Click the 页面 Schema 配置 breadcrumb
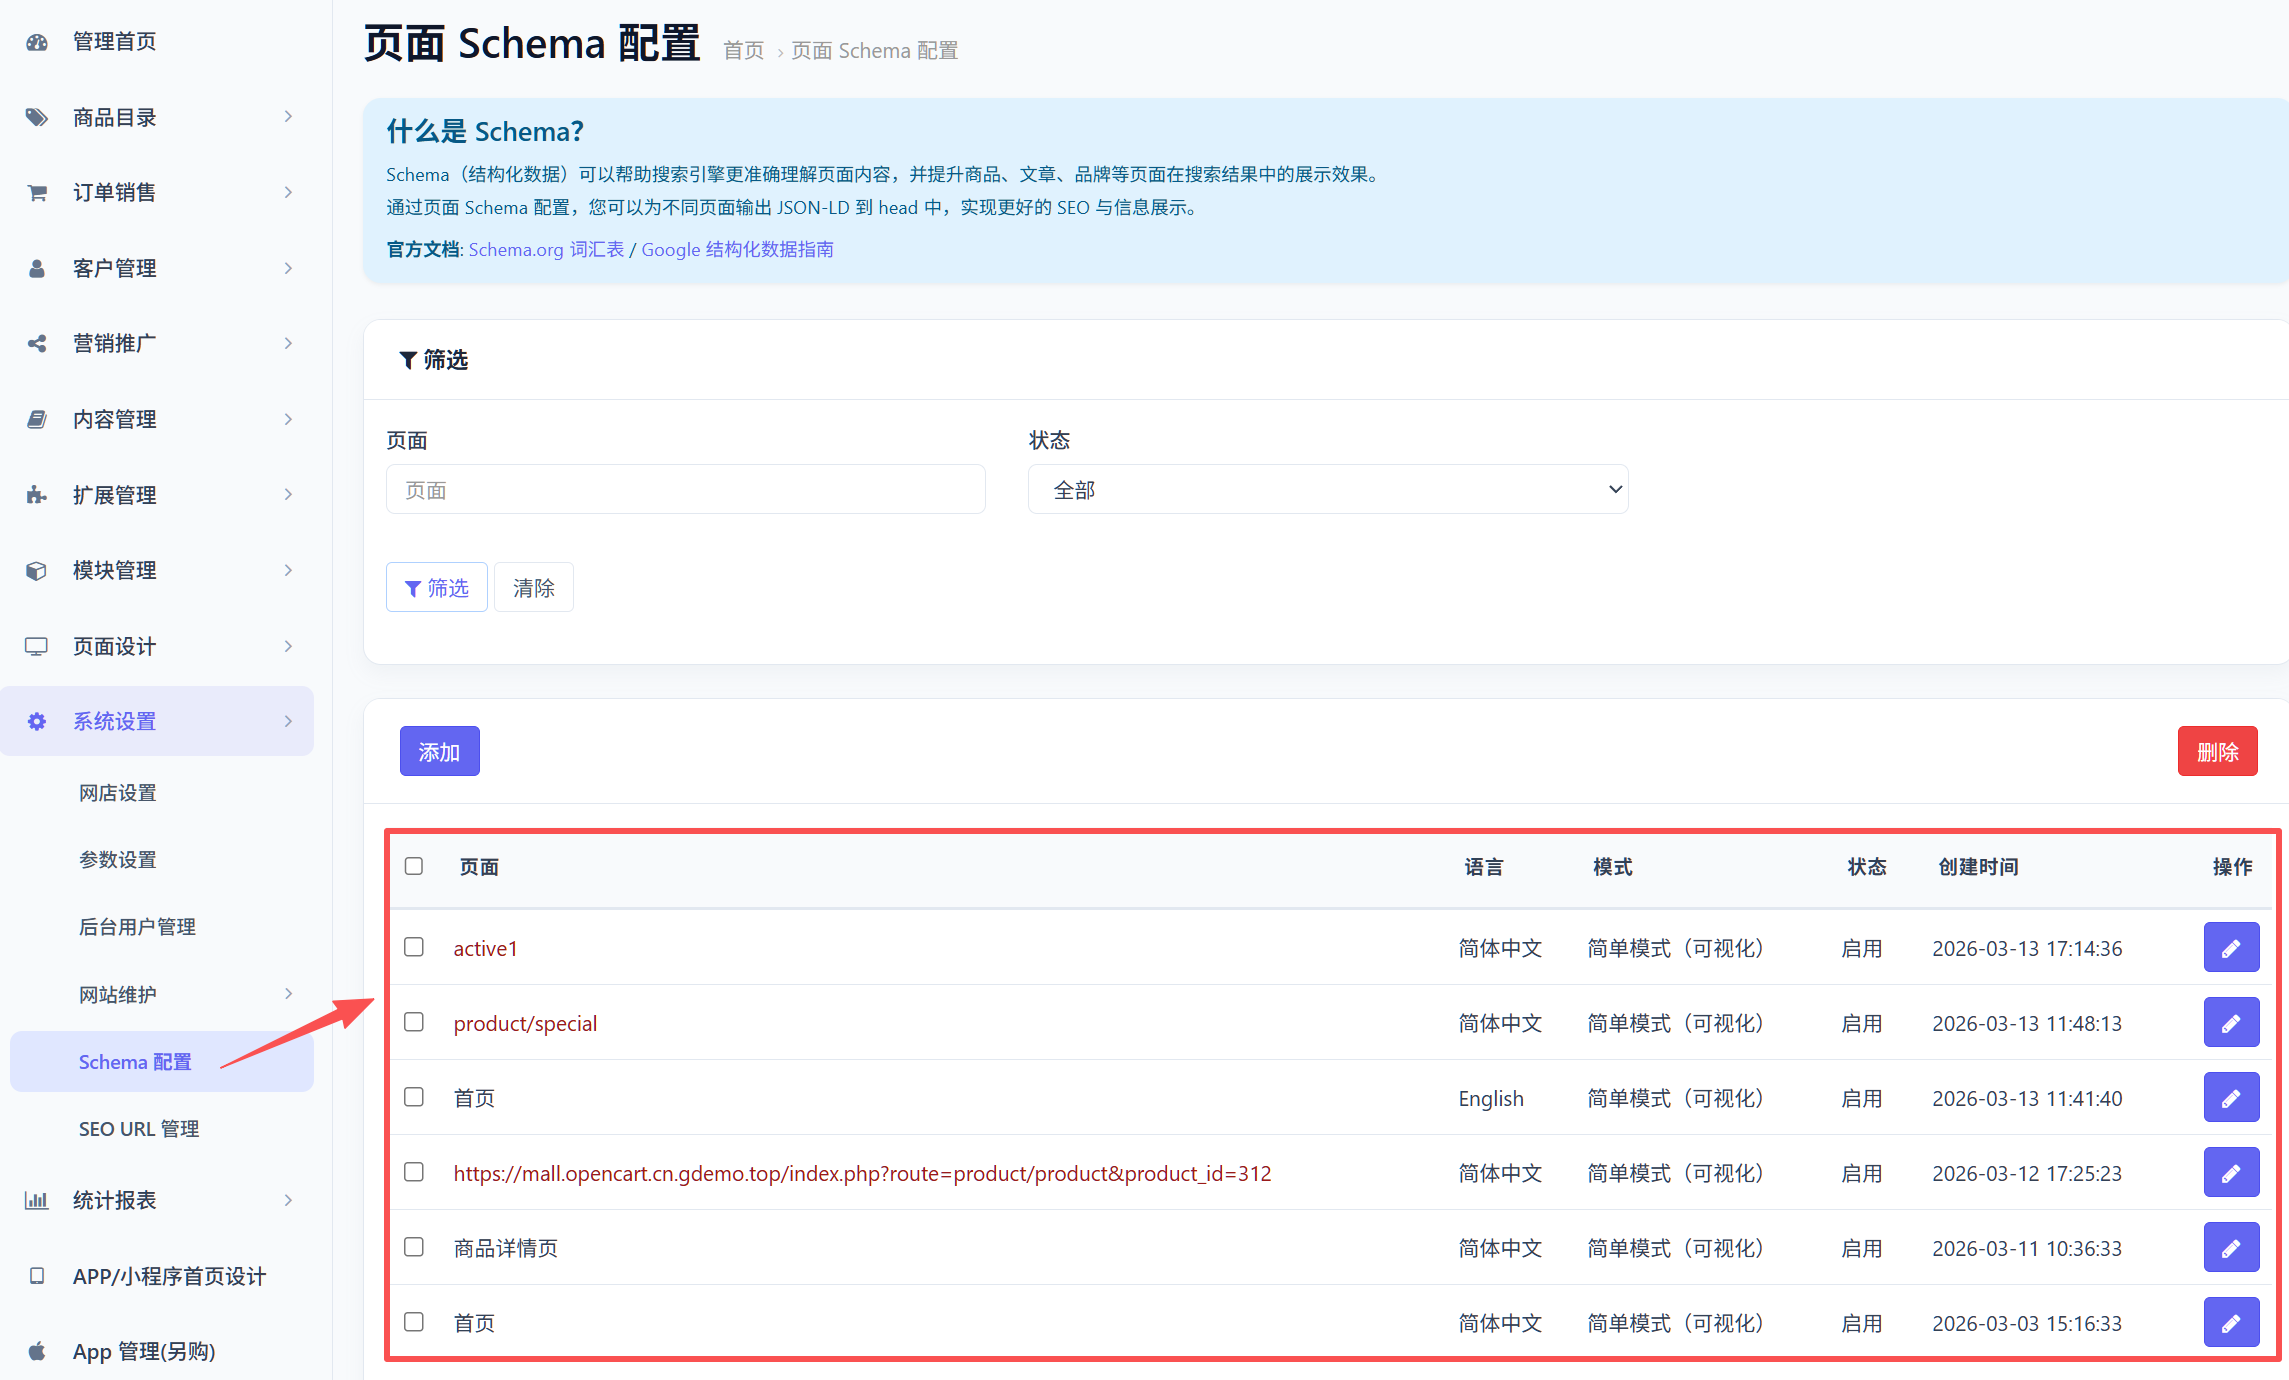This screenshot has height=1380, width=2289. (x=874, y=51)
